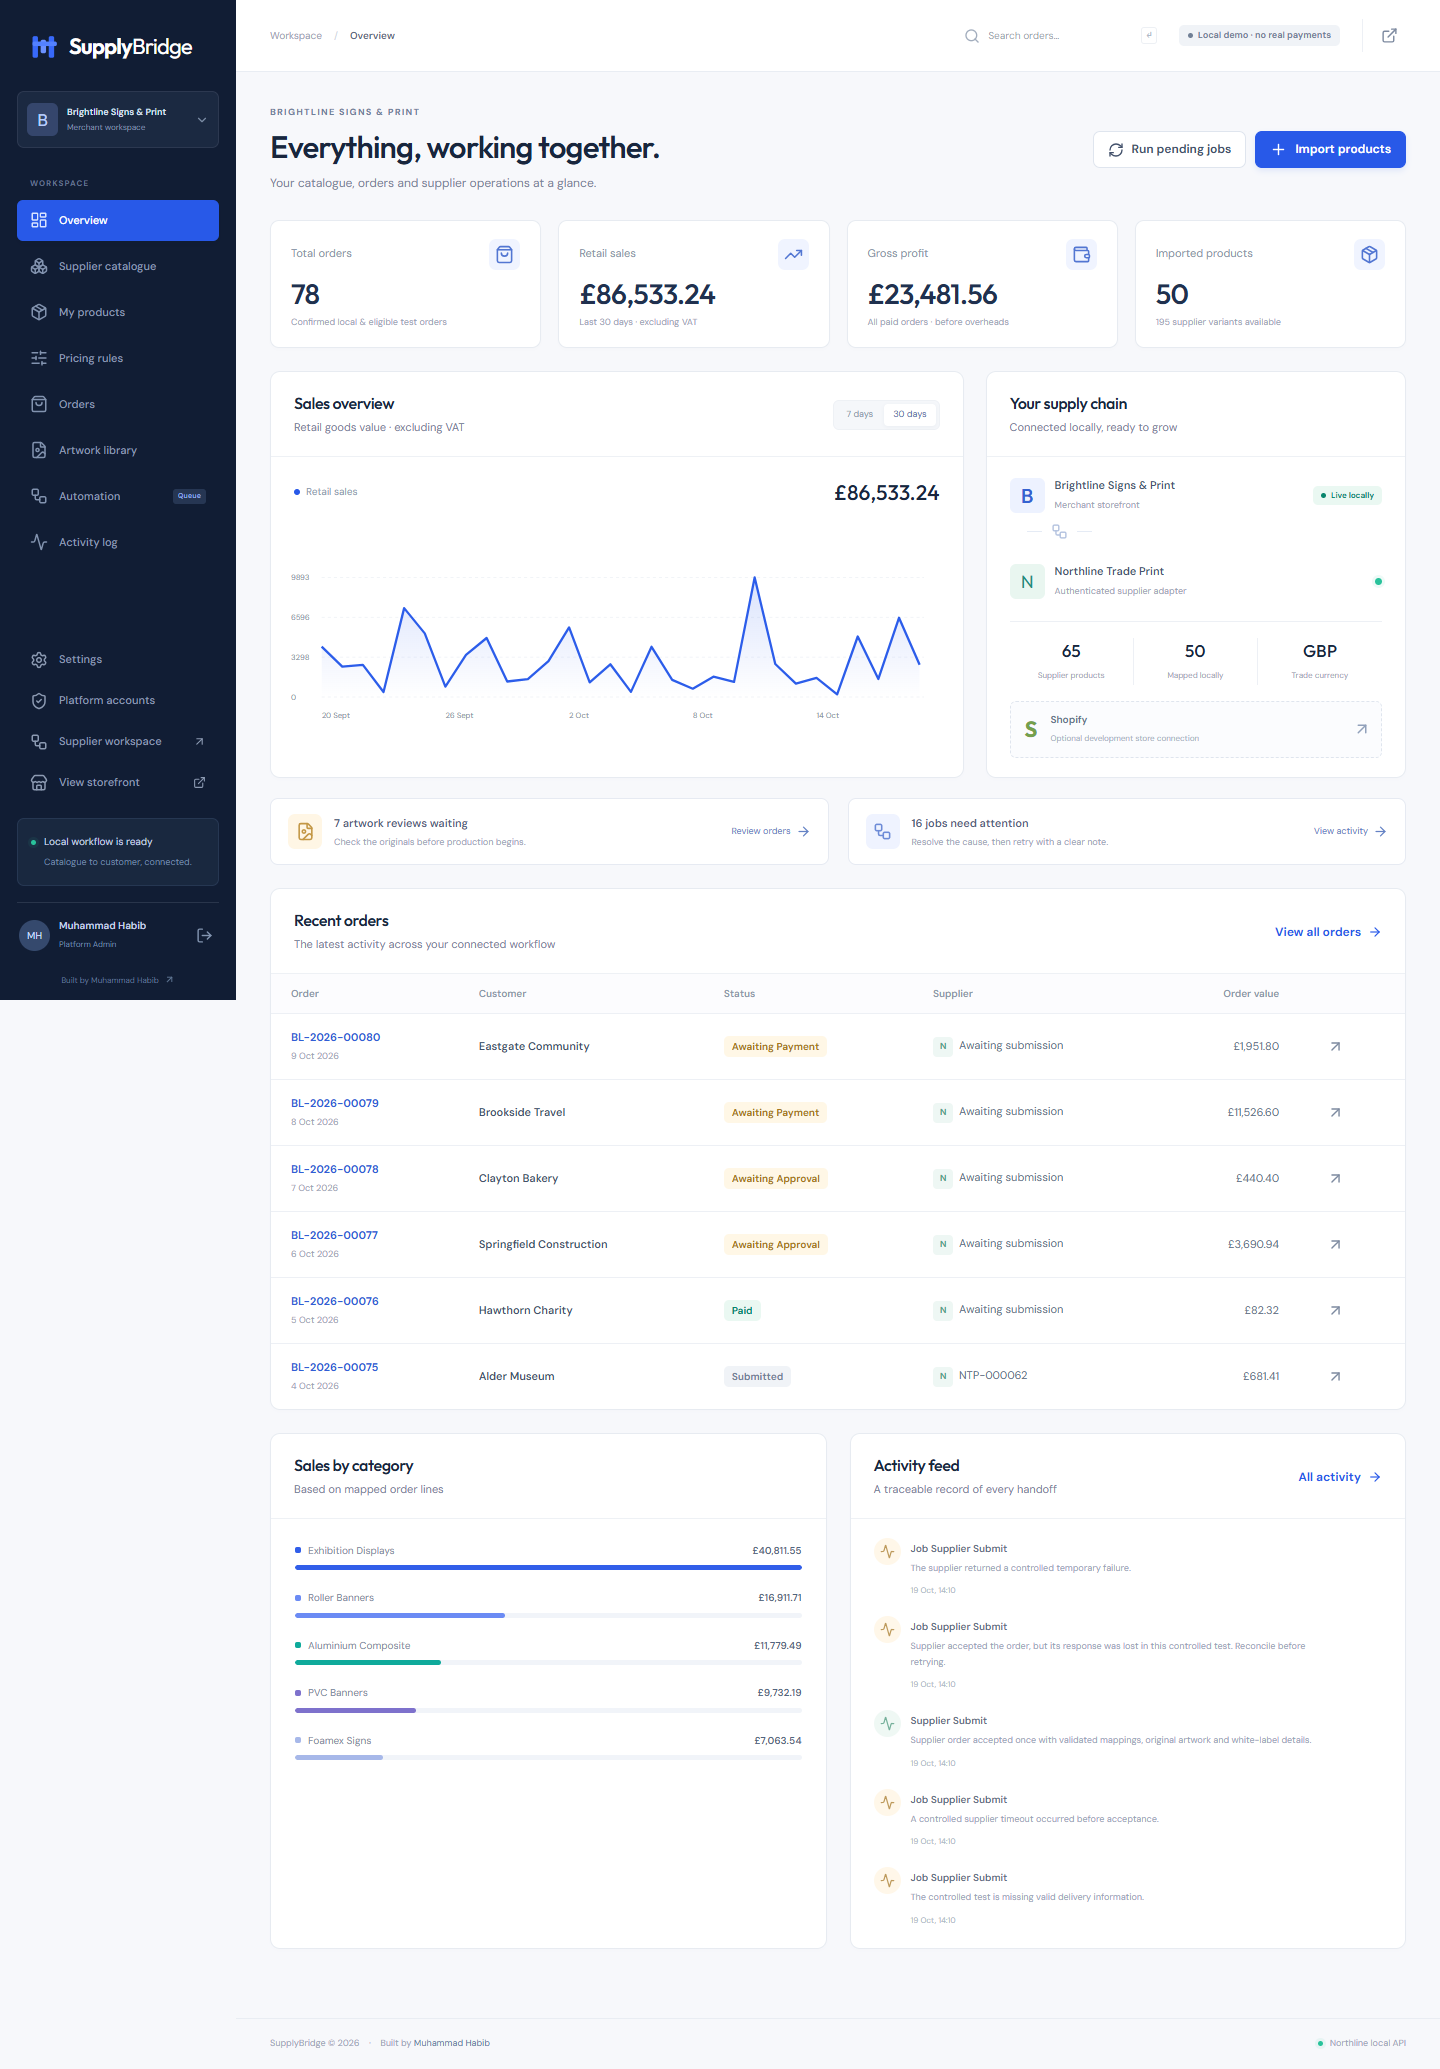Open View activity link

pos(1350,832)
